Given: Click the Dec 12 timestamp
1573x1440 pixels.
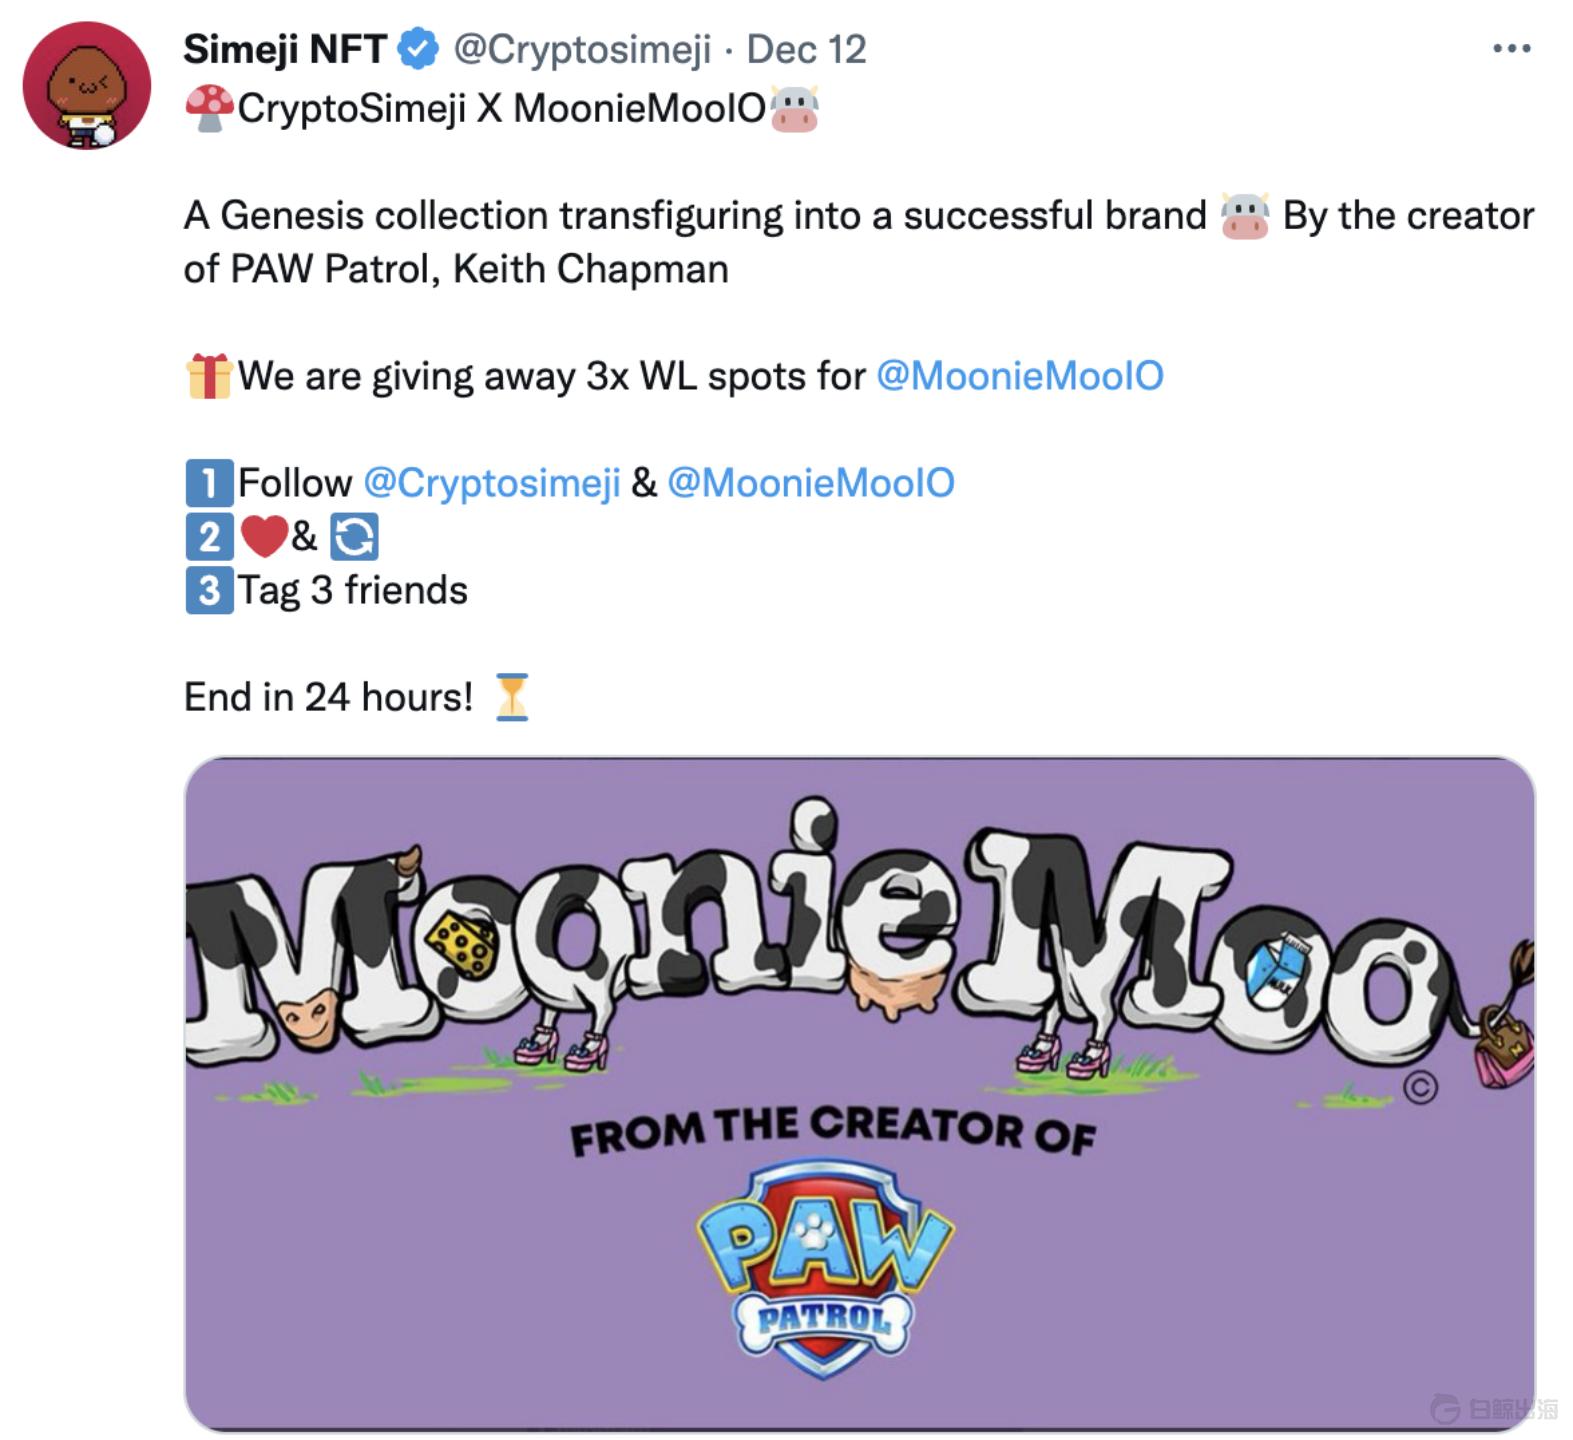Looking at the screenshot, I should click(810, 48).
